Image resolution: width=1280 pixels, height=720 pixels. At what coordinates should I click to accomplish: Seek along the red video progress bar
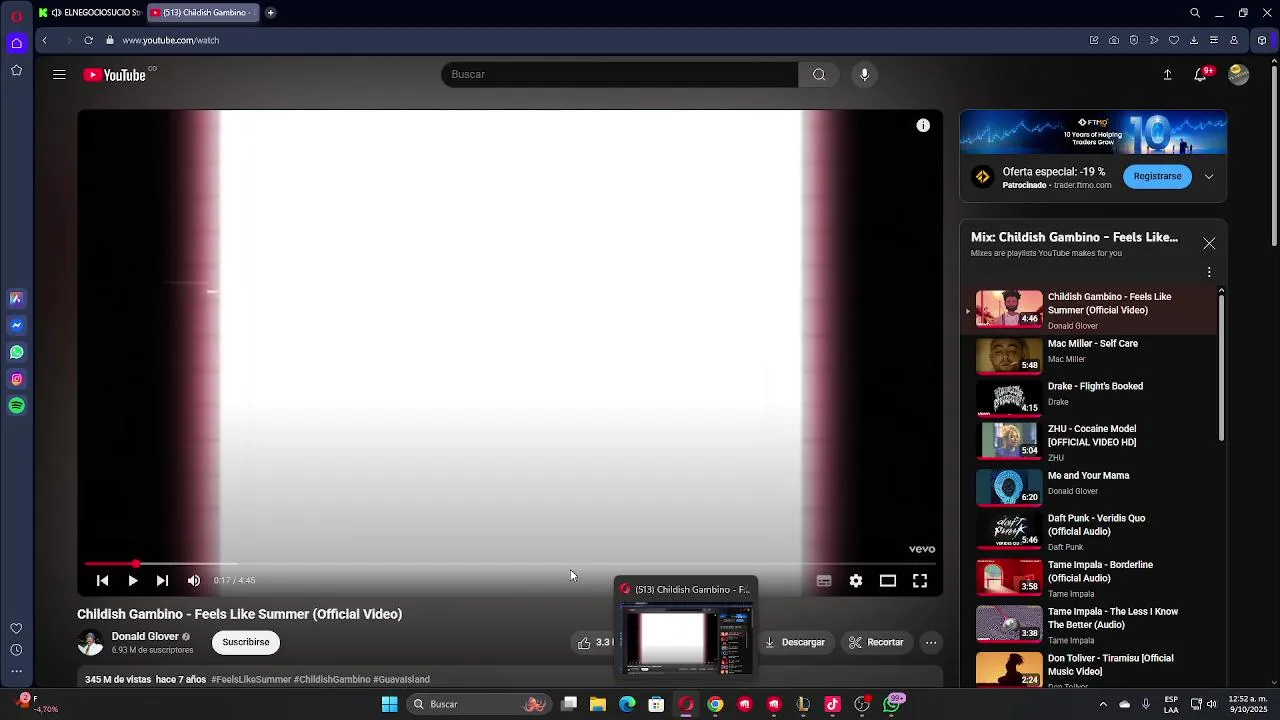coord(510,564)
